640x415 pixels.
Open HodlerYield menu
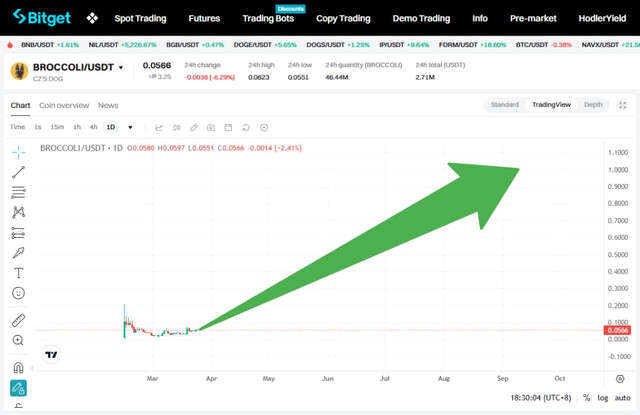(x=602, y=18)
